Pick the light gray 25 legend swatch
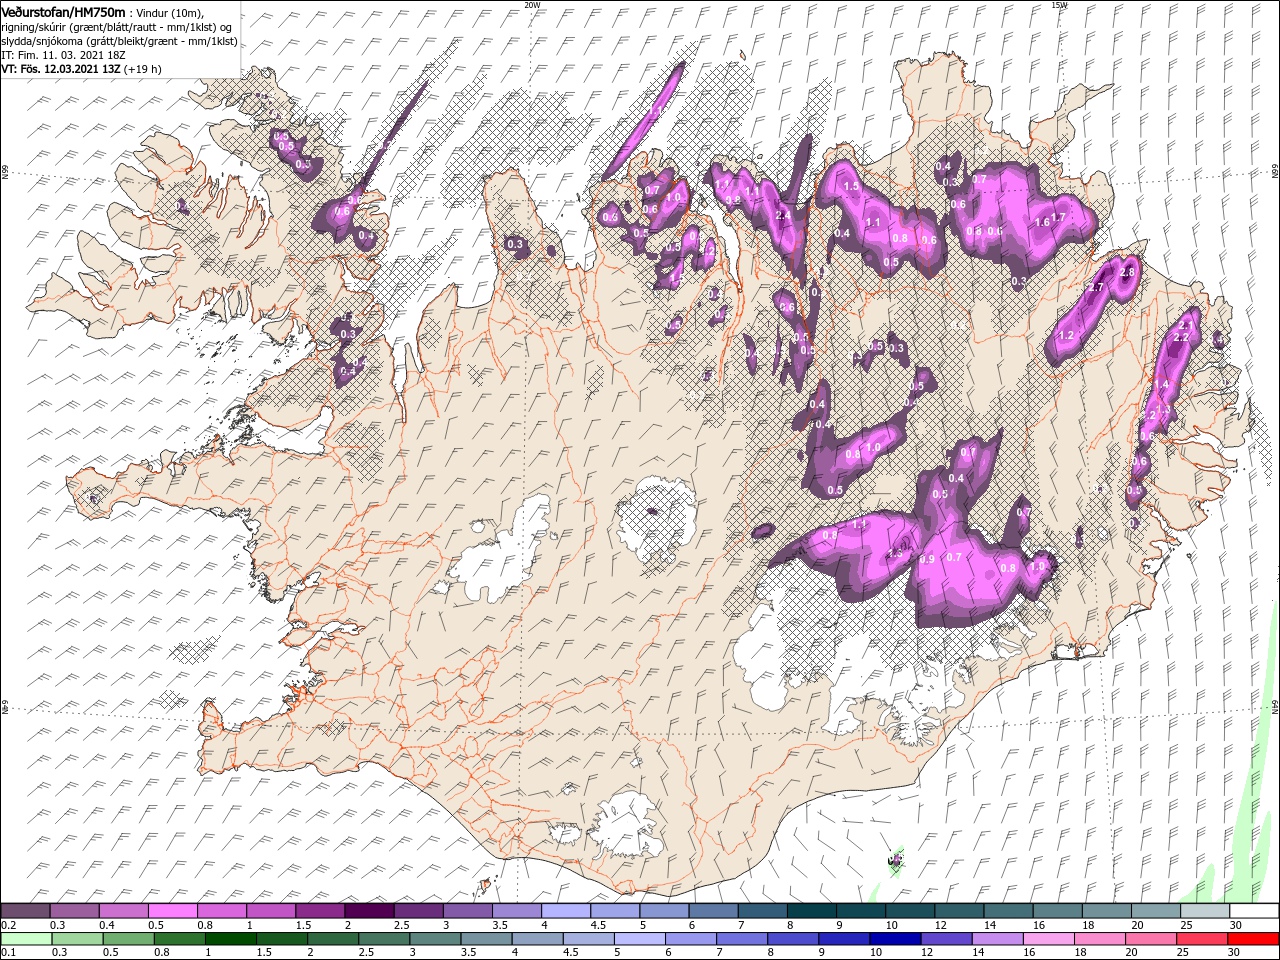The width and height of the screenshot is (1280, 960). pyautogui.click(x=1204, y=910)
